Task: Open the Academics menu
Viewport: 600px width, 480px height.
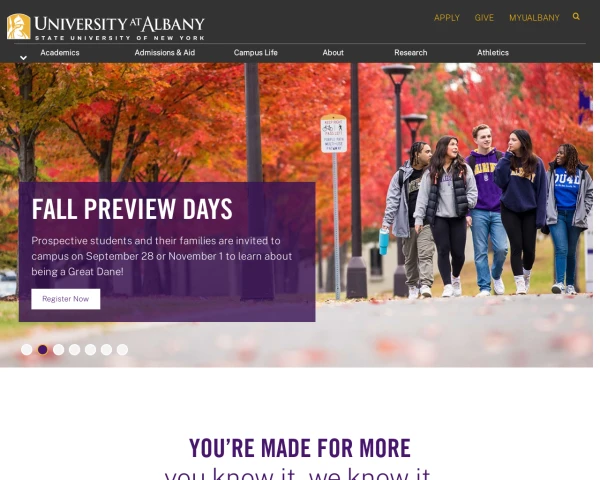Action: (60, 53)
